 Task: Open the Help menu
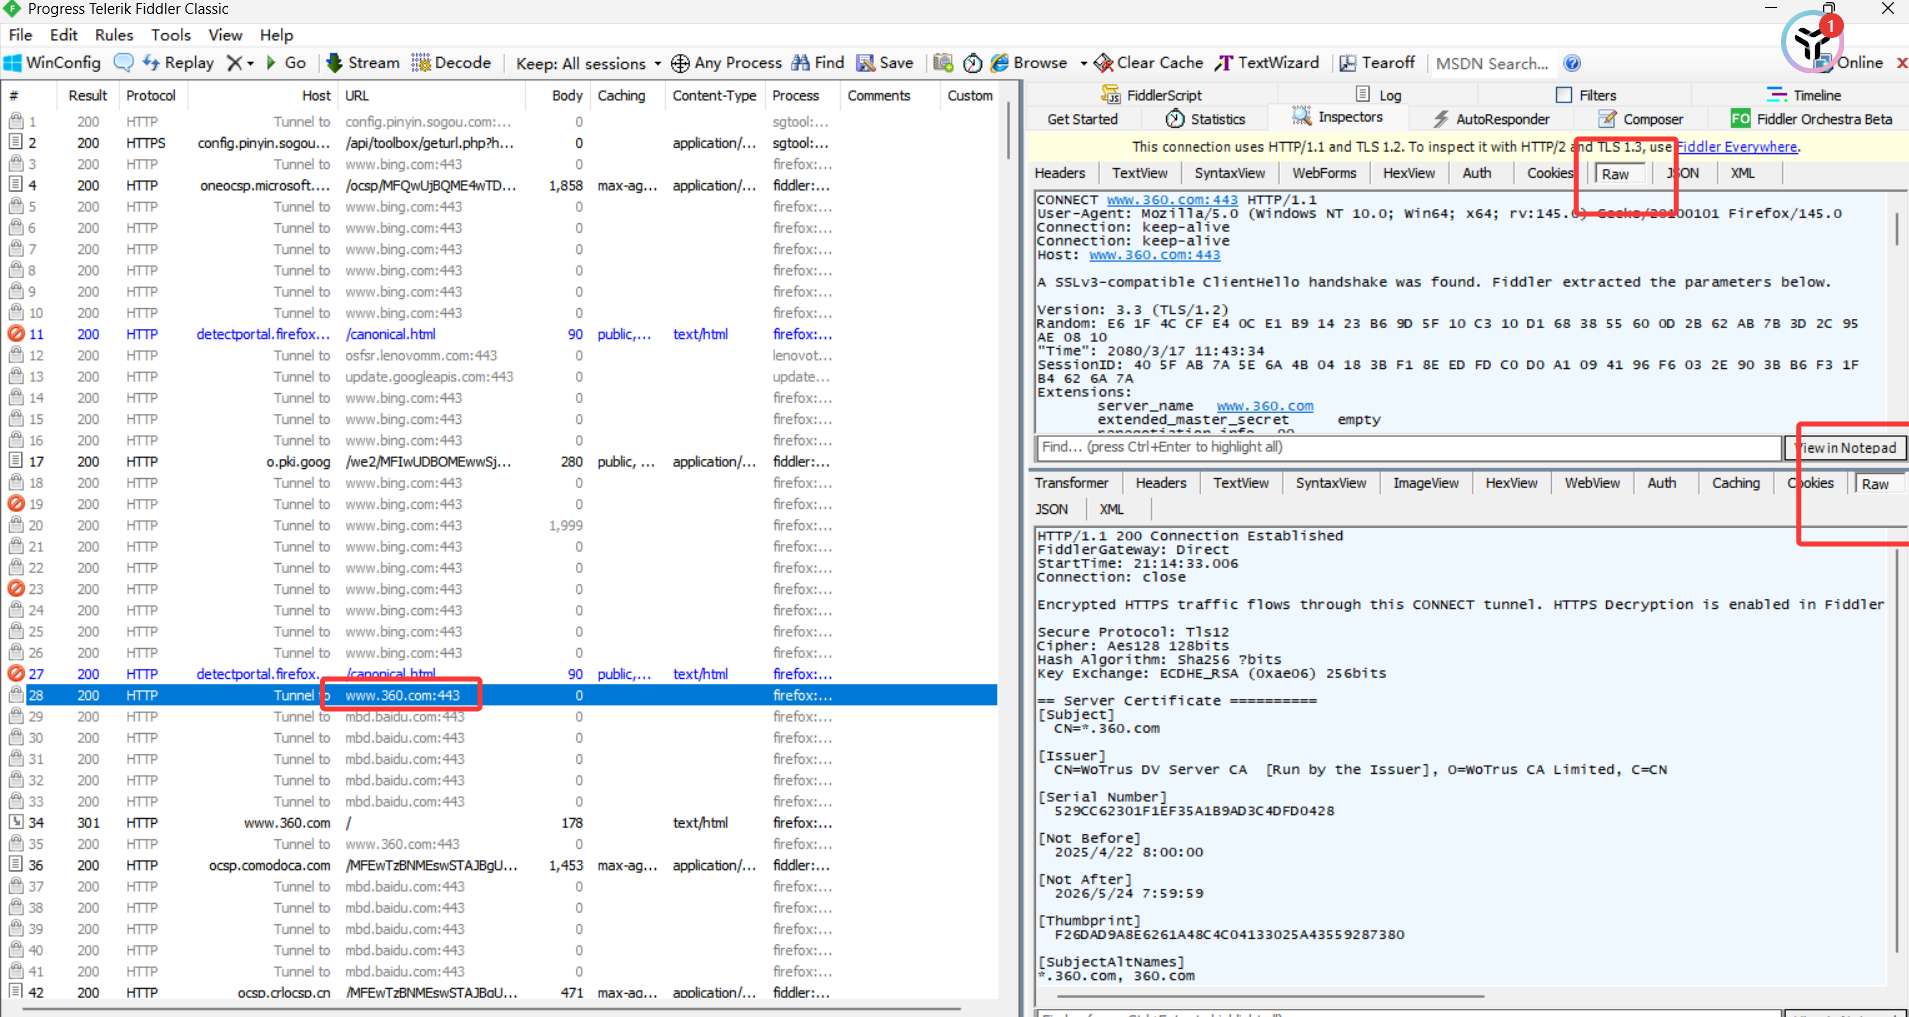coord(277,35)
